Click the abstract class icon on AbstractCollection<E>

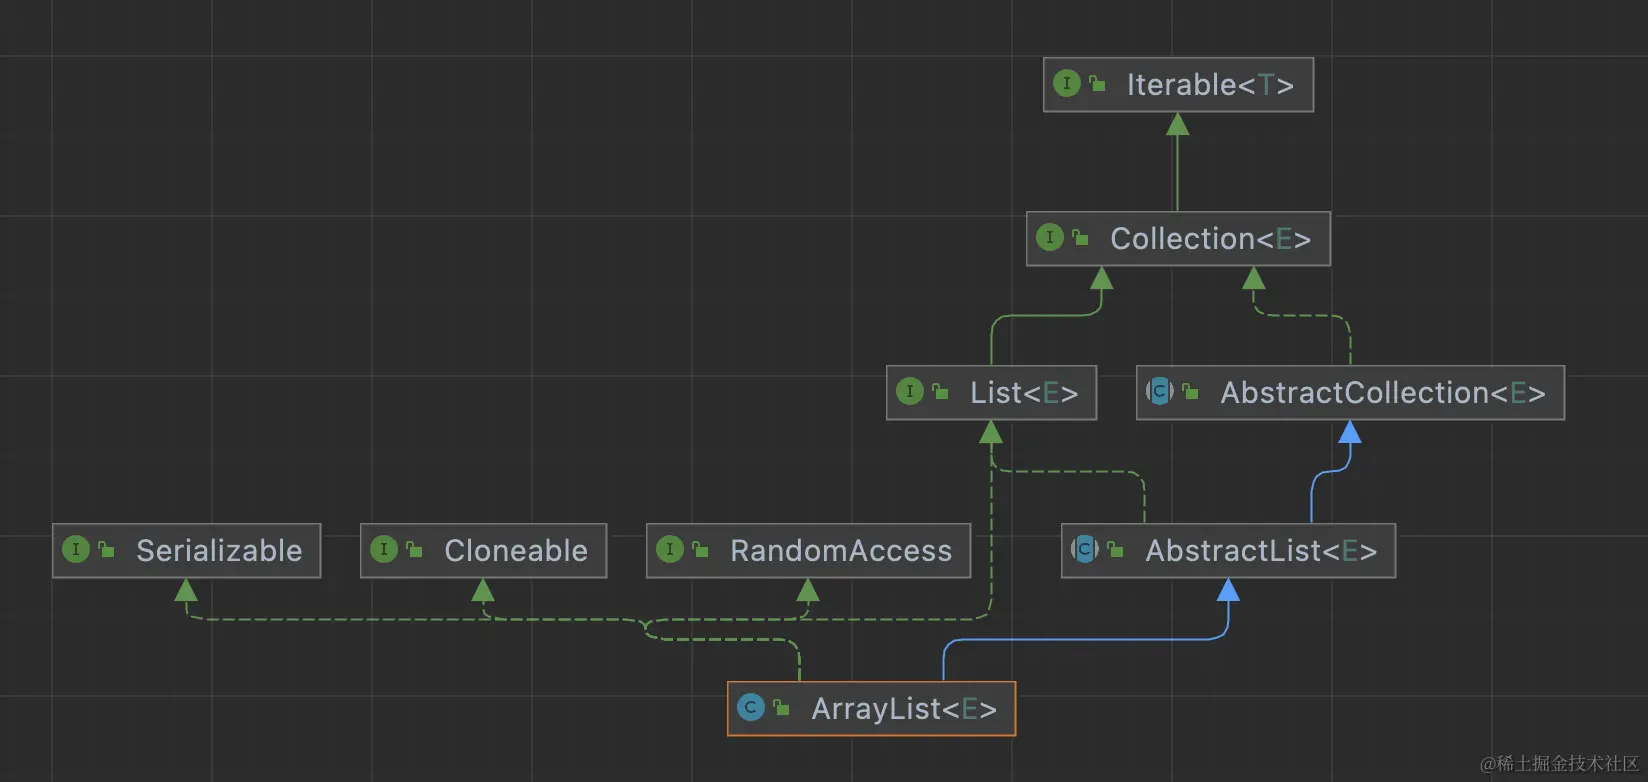pyautogui.click(x=1160, y=392)
